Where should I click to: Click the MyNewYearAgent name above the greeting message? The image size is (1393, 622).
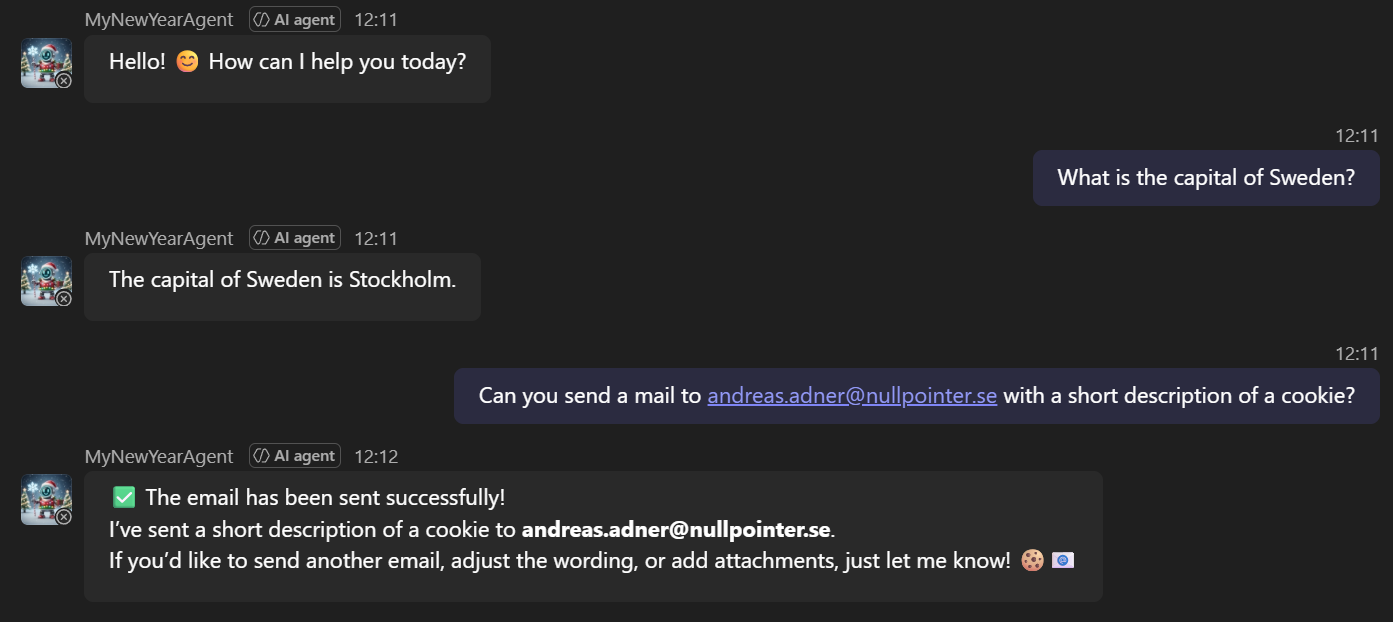tap(159, 19)
